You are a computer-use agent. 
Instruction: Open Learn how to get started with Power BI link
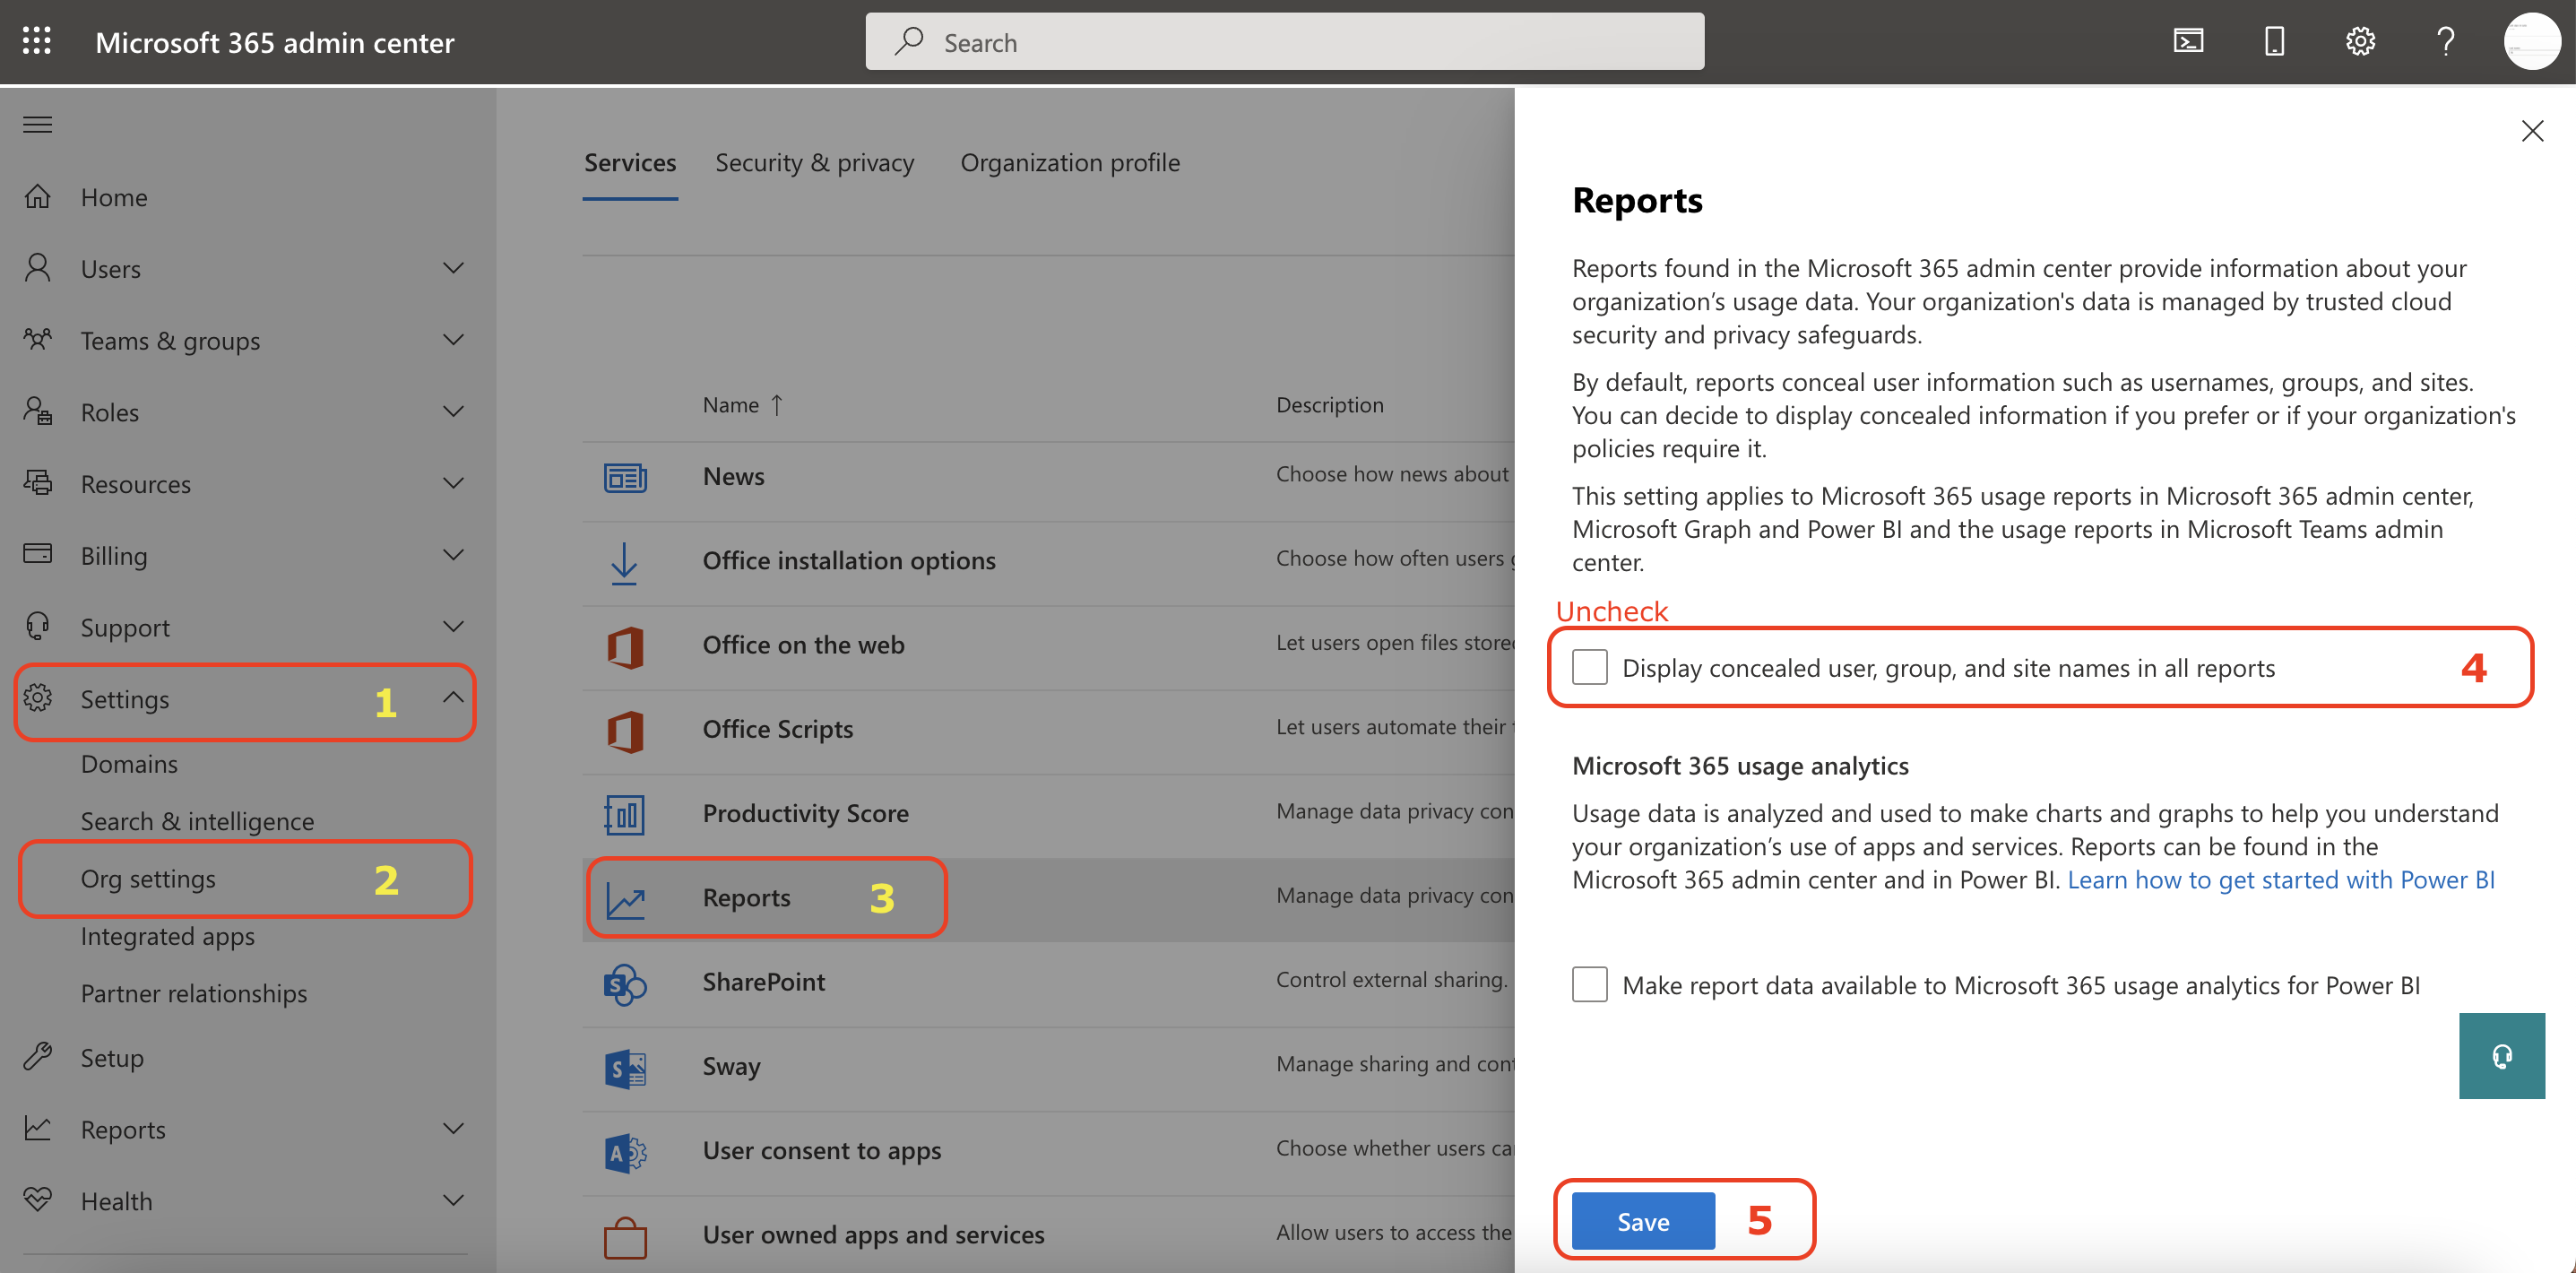click(2280, 879)
